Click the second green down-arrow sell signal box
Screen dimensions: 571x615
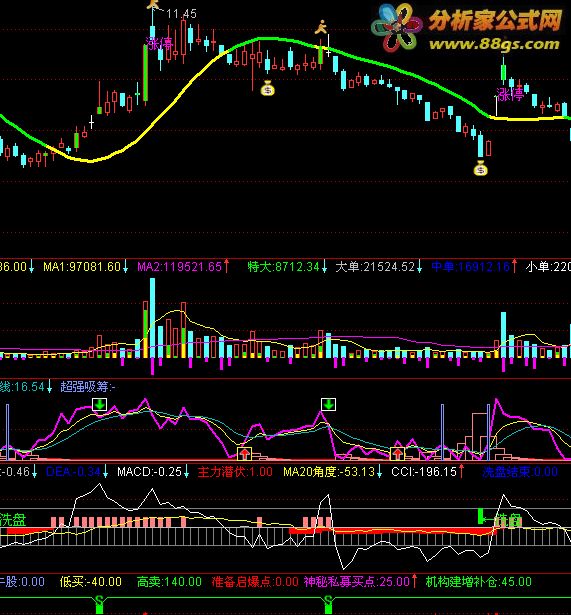click(x=328, y=404)
